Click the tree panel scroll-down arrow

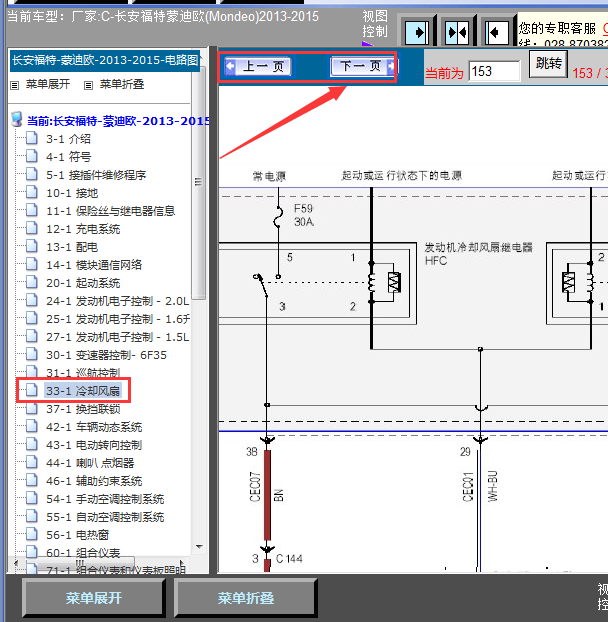click(x=199, y=547)
